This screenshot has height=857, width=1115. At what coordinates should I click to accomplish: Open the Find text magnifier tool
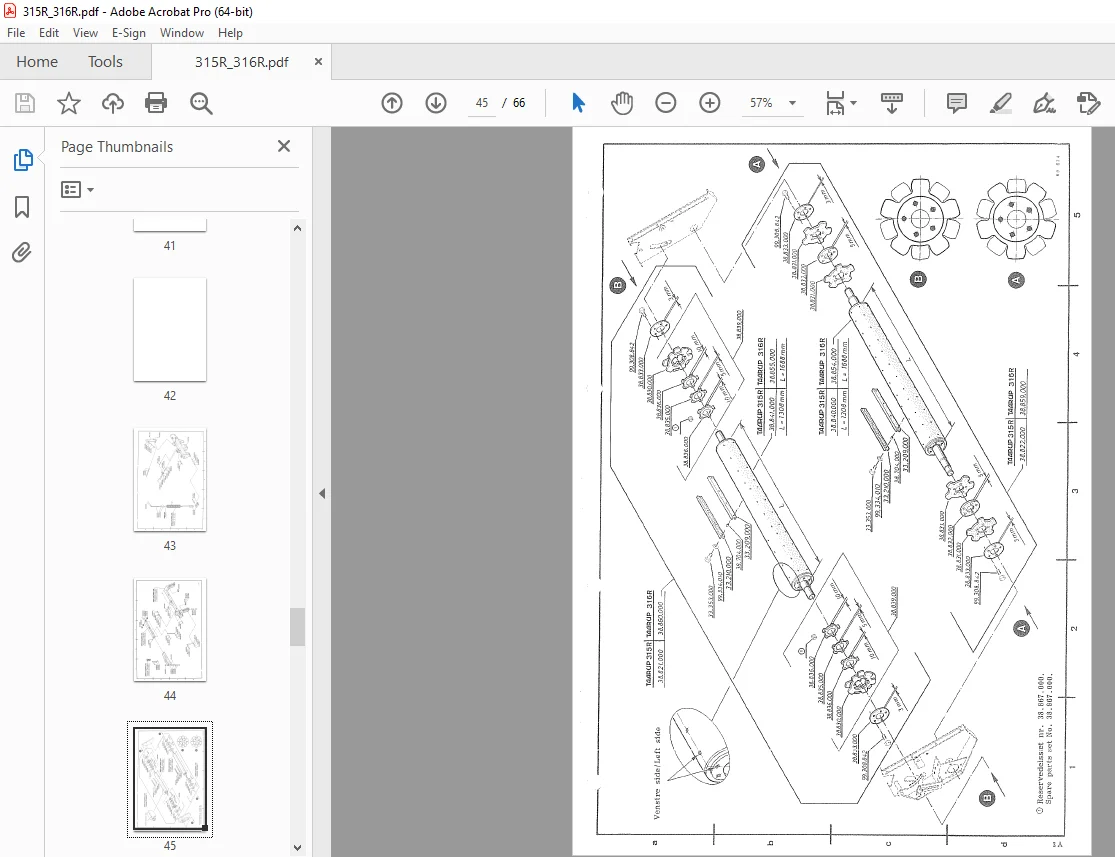(201, 103)
